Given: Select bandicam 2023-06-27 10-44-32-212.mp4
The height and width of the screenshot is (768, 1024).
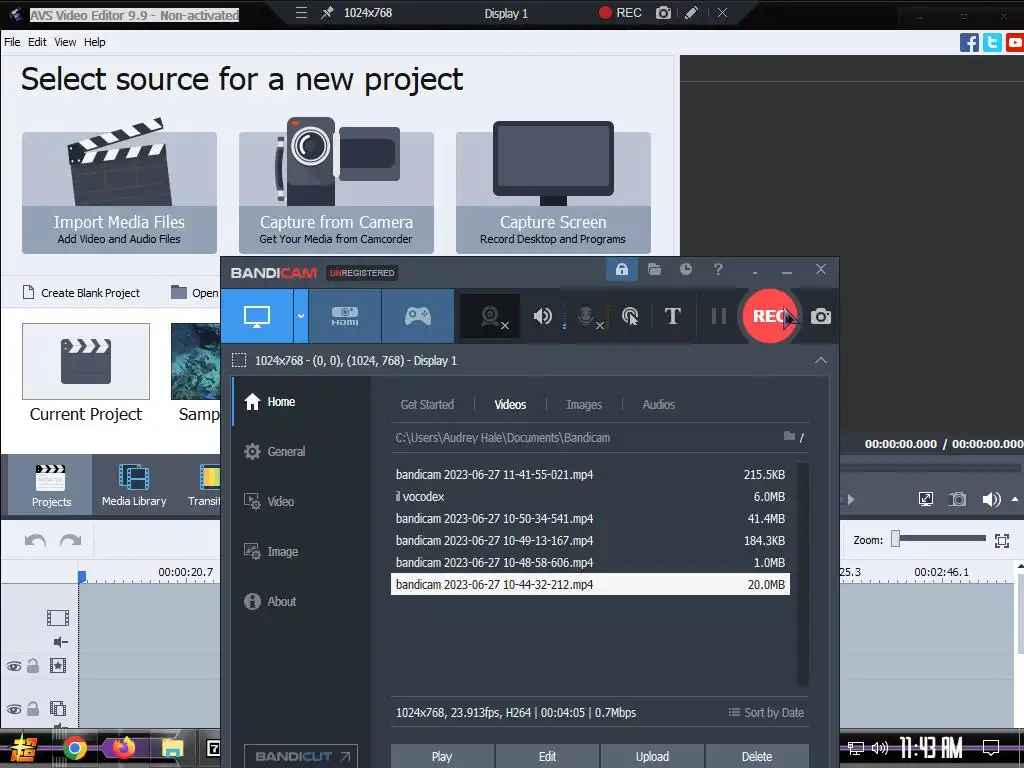Looking at the screenshot, I should point(590,584).
